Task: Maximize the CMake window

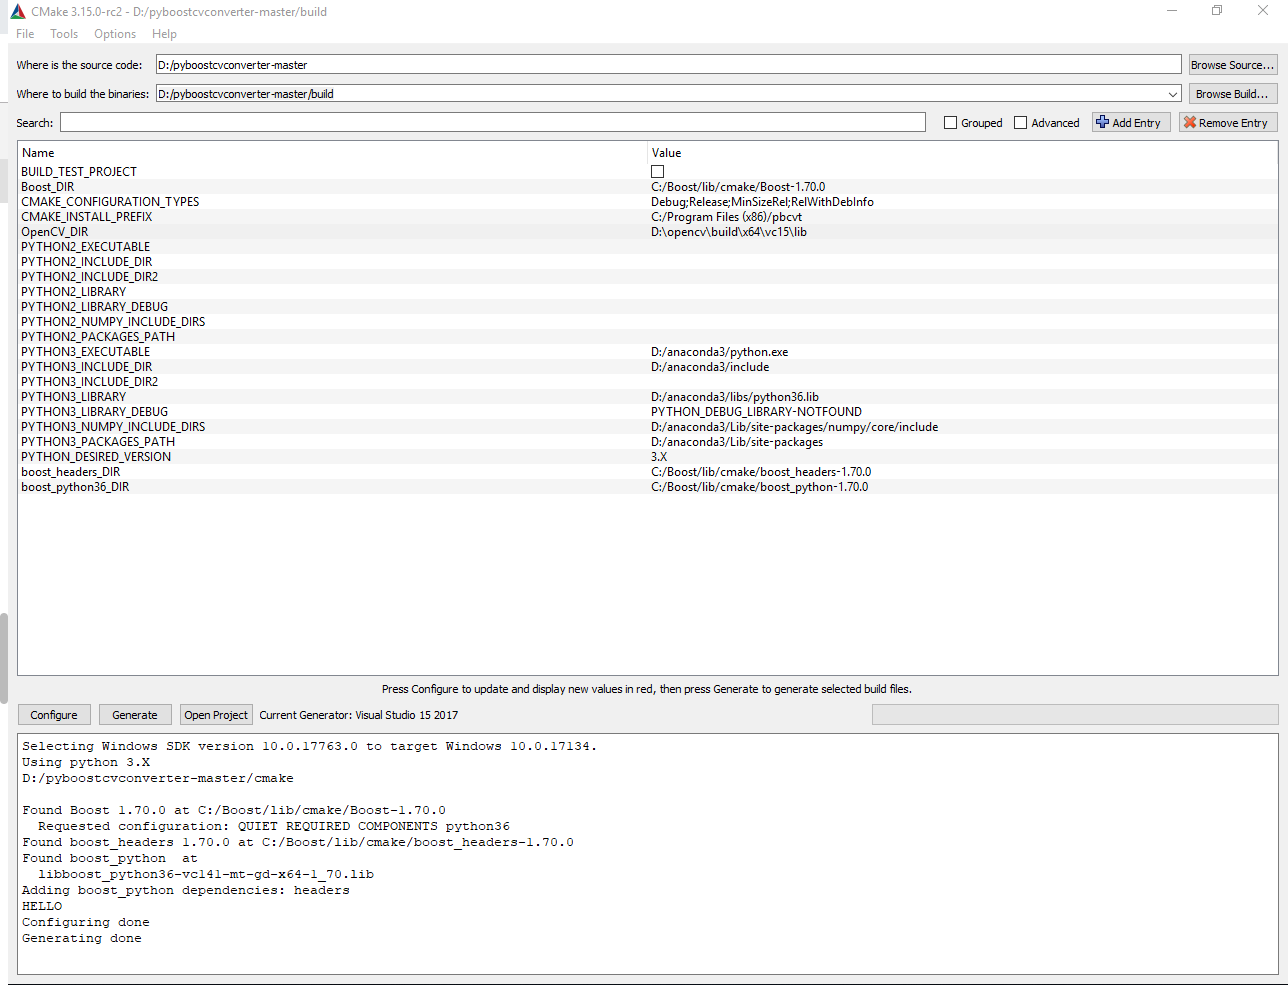Action: pyautogui.click(x=1217, y=11)
